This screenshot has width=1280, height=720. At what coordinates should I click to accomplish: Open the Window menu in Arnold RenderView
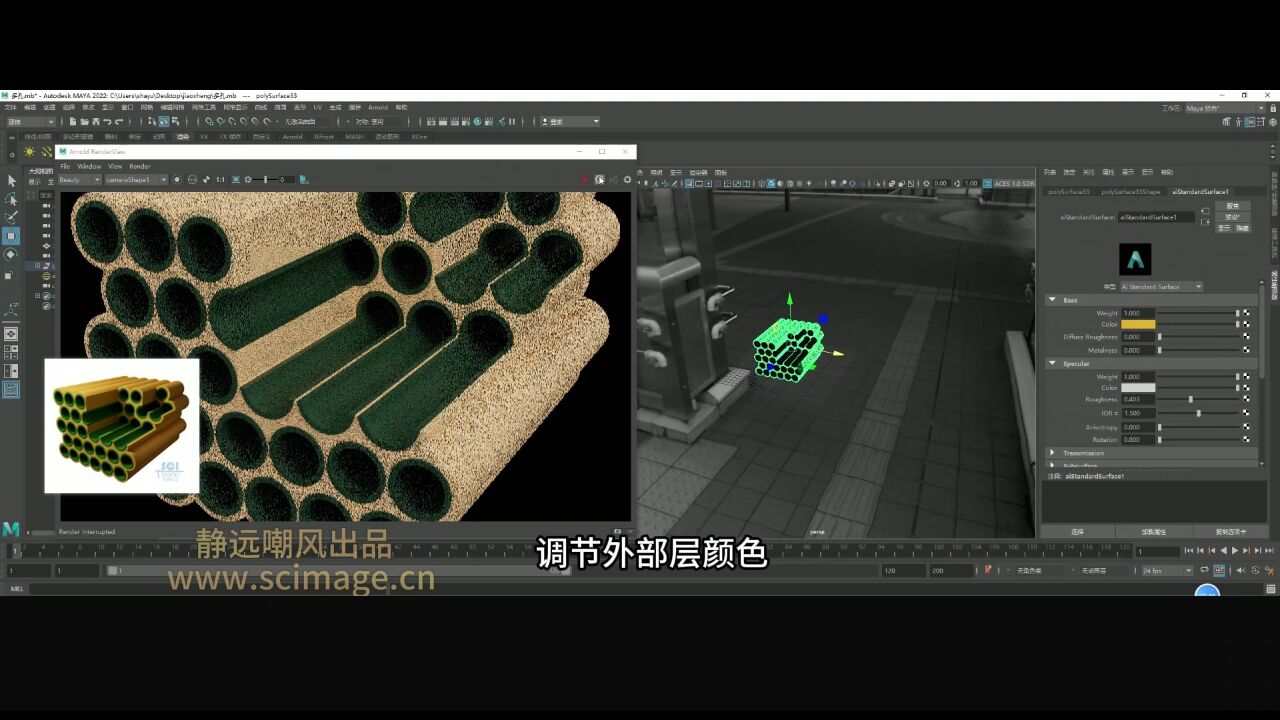point(89,166)
